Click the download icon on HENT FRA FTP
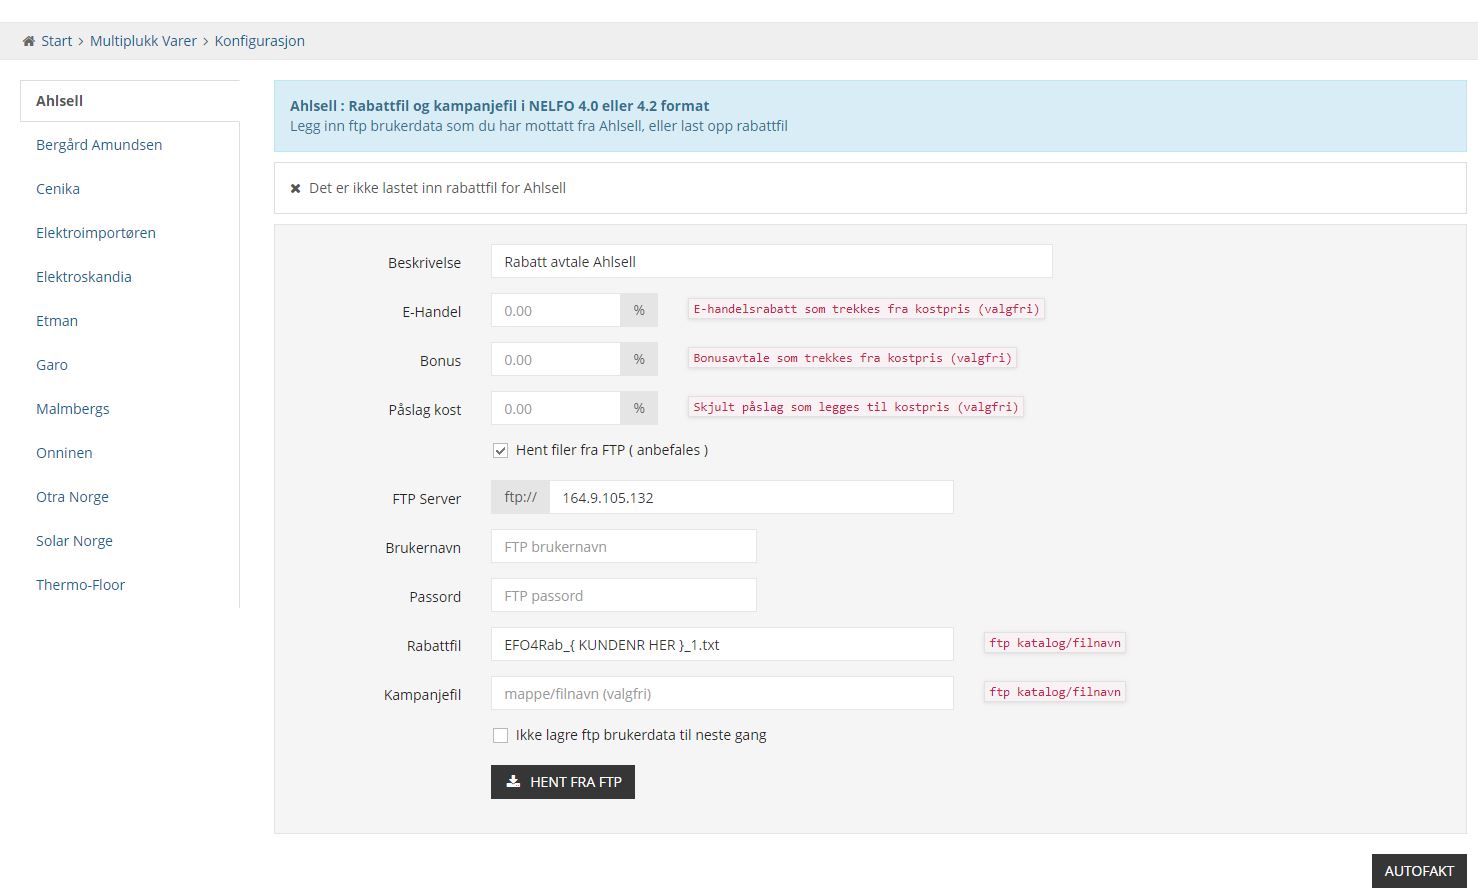1478x896 pixels. coord(513,782)
